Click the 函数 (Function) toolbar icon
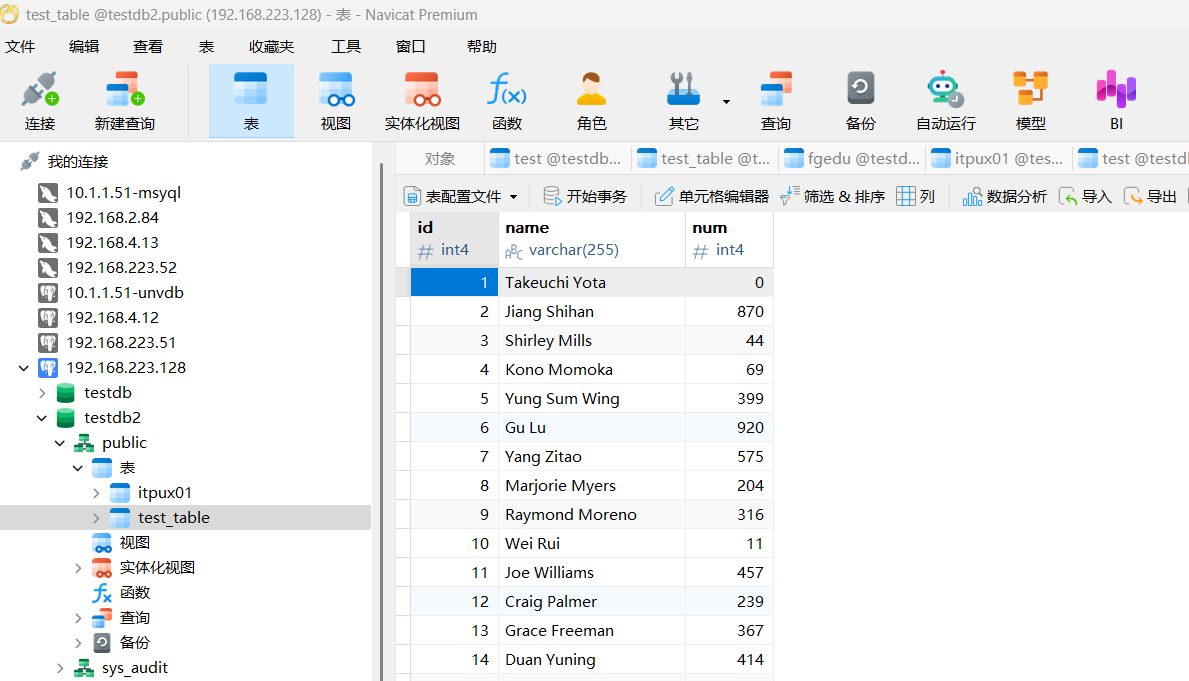 point(507,100)
